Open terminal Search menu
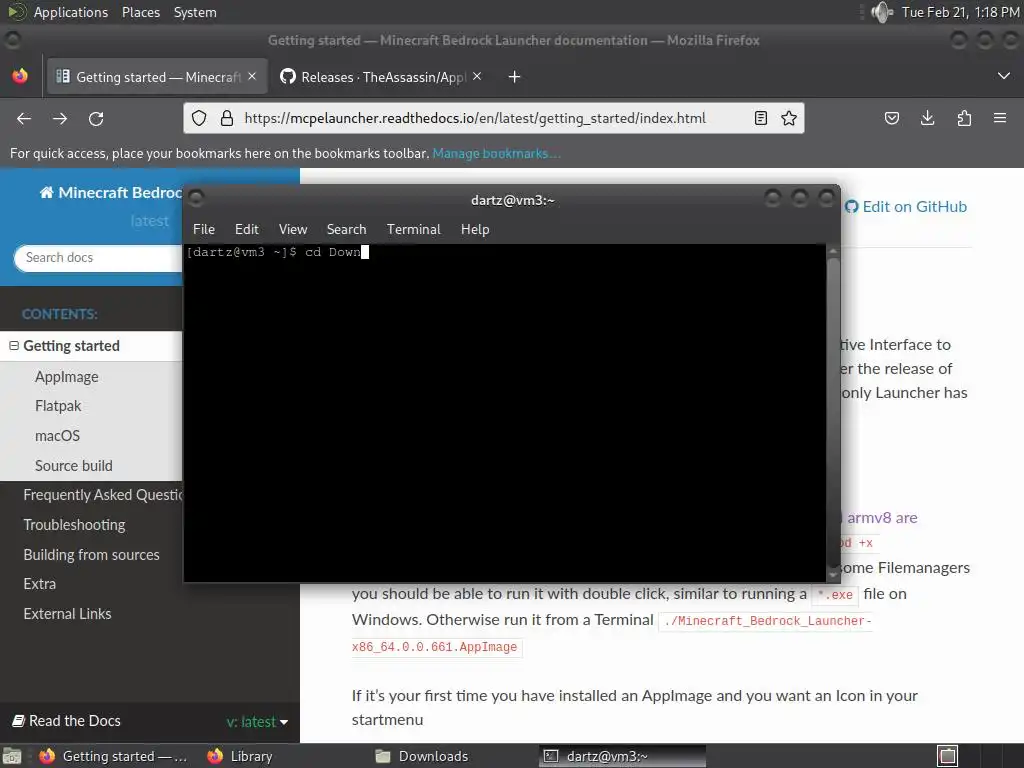The height and width of the screenshot is (768, 1024). [x=346, y=229]
